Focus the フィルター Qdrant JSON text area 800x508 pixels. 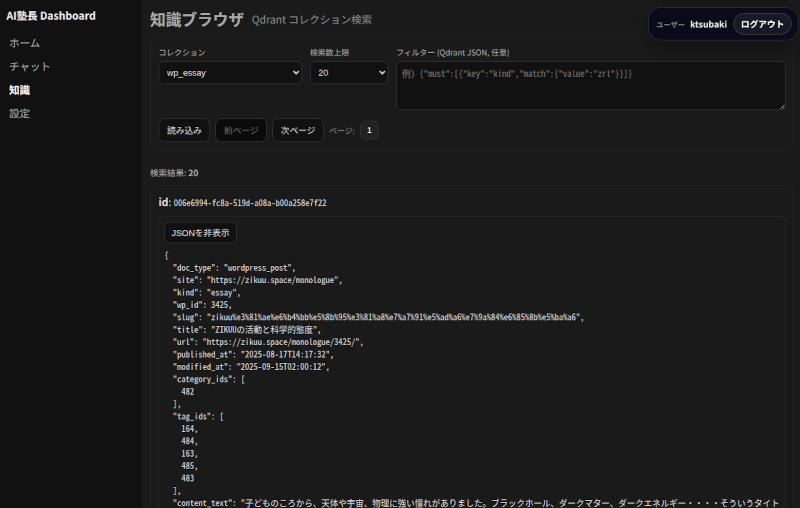click(x=590, y=85)
